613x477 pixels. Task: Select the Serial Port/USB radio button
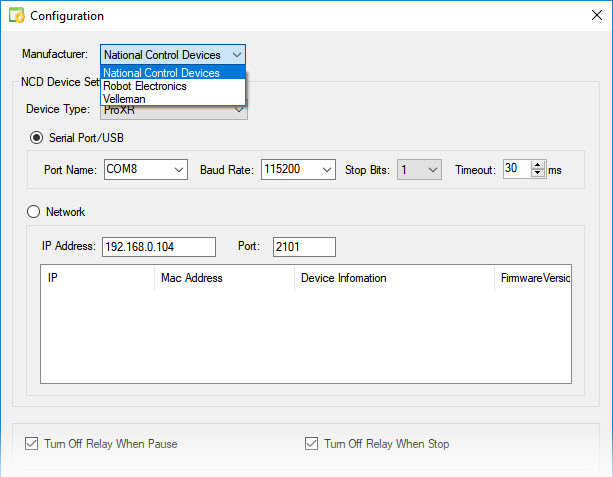pos(36,138)
